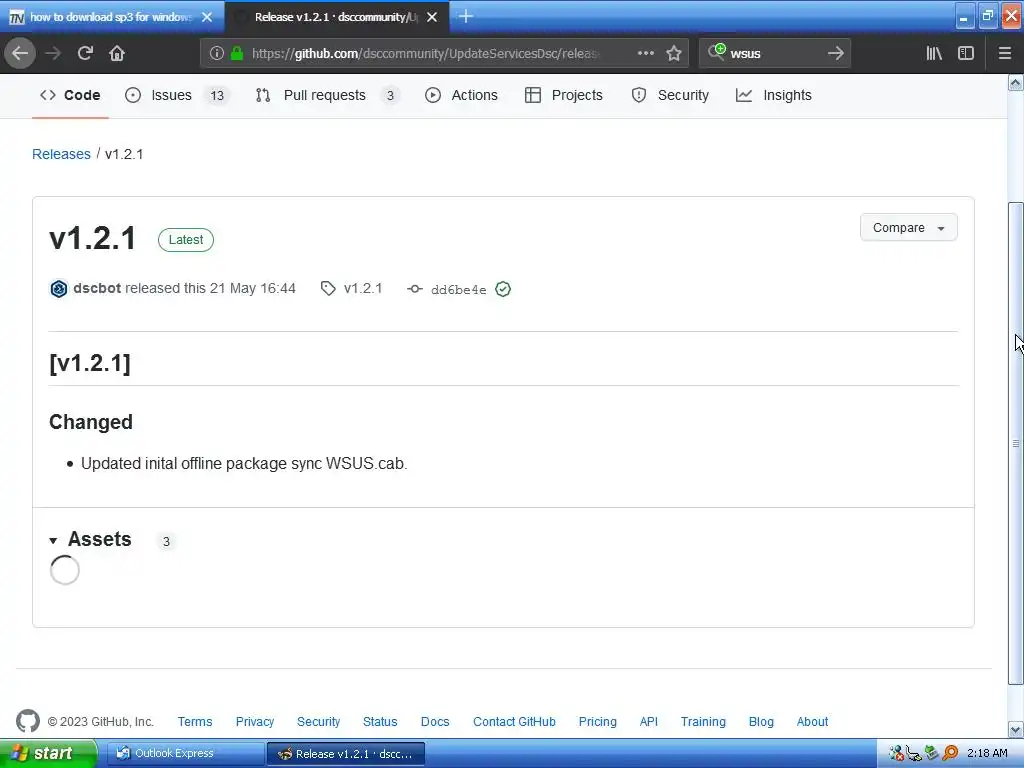Submit the wsus search with arrow
This screenshot has width=1024, height=768.
click(x=835, y=54)
